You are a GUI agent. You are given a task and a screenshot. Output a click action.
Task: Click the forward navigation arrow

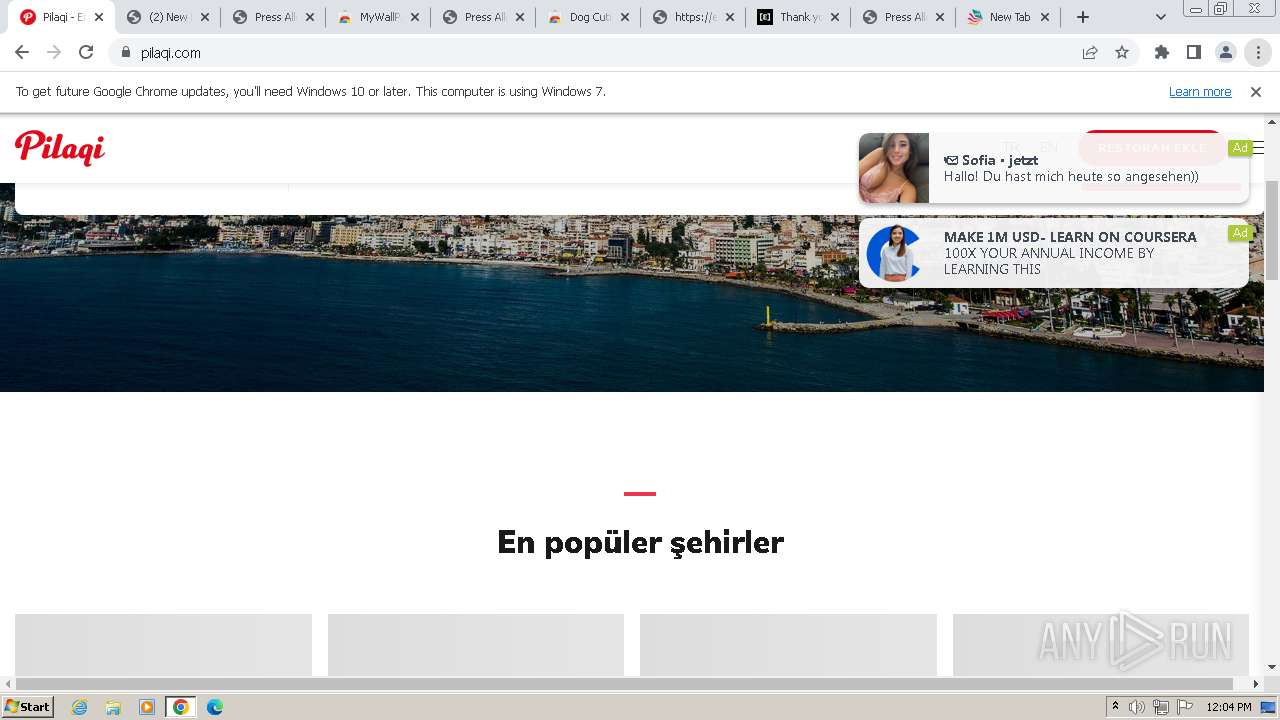(54, 53)
